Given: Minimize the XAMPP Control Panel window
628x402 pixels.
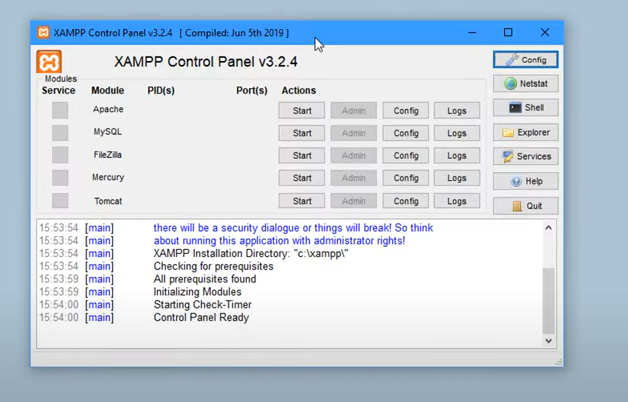Looking at the screenshot, I should tap(472, 32).
